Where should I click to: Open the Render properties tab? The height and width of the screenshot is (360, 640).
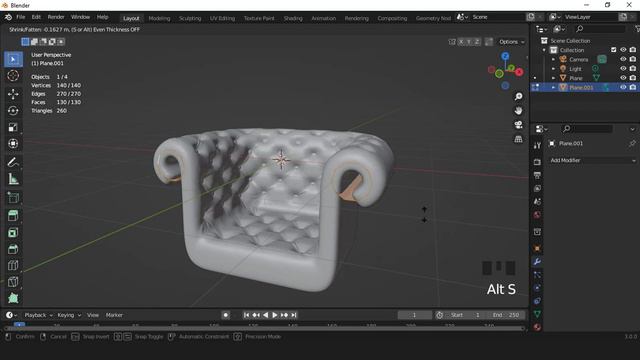(x=537, y=162)
